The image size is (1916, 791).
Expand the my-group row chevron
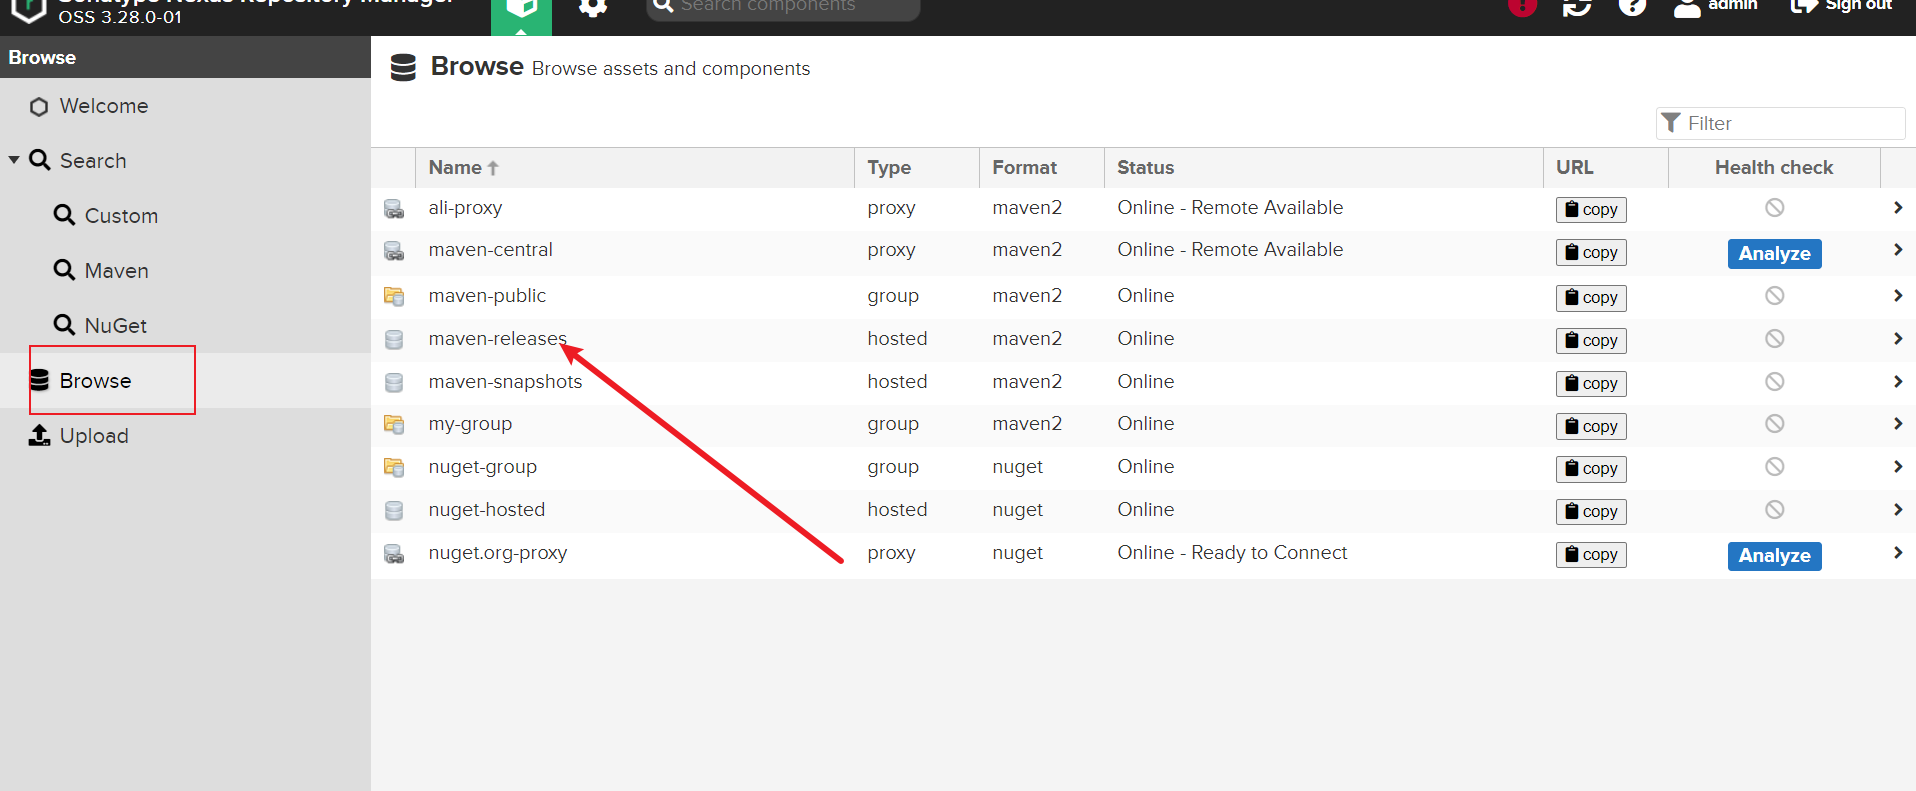[x=1897, y=424]
